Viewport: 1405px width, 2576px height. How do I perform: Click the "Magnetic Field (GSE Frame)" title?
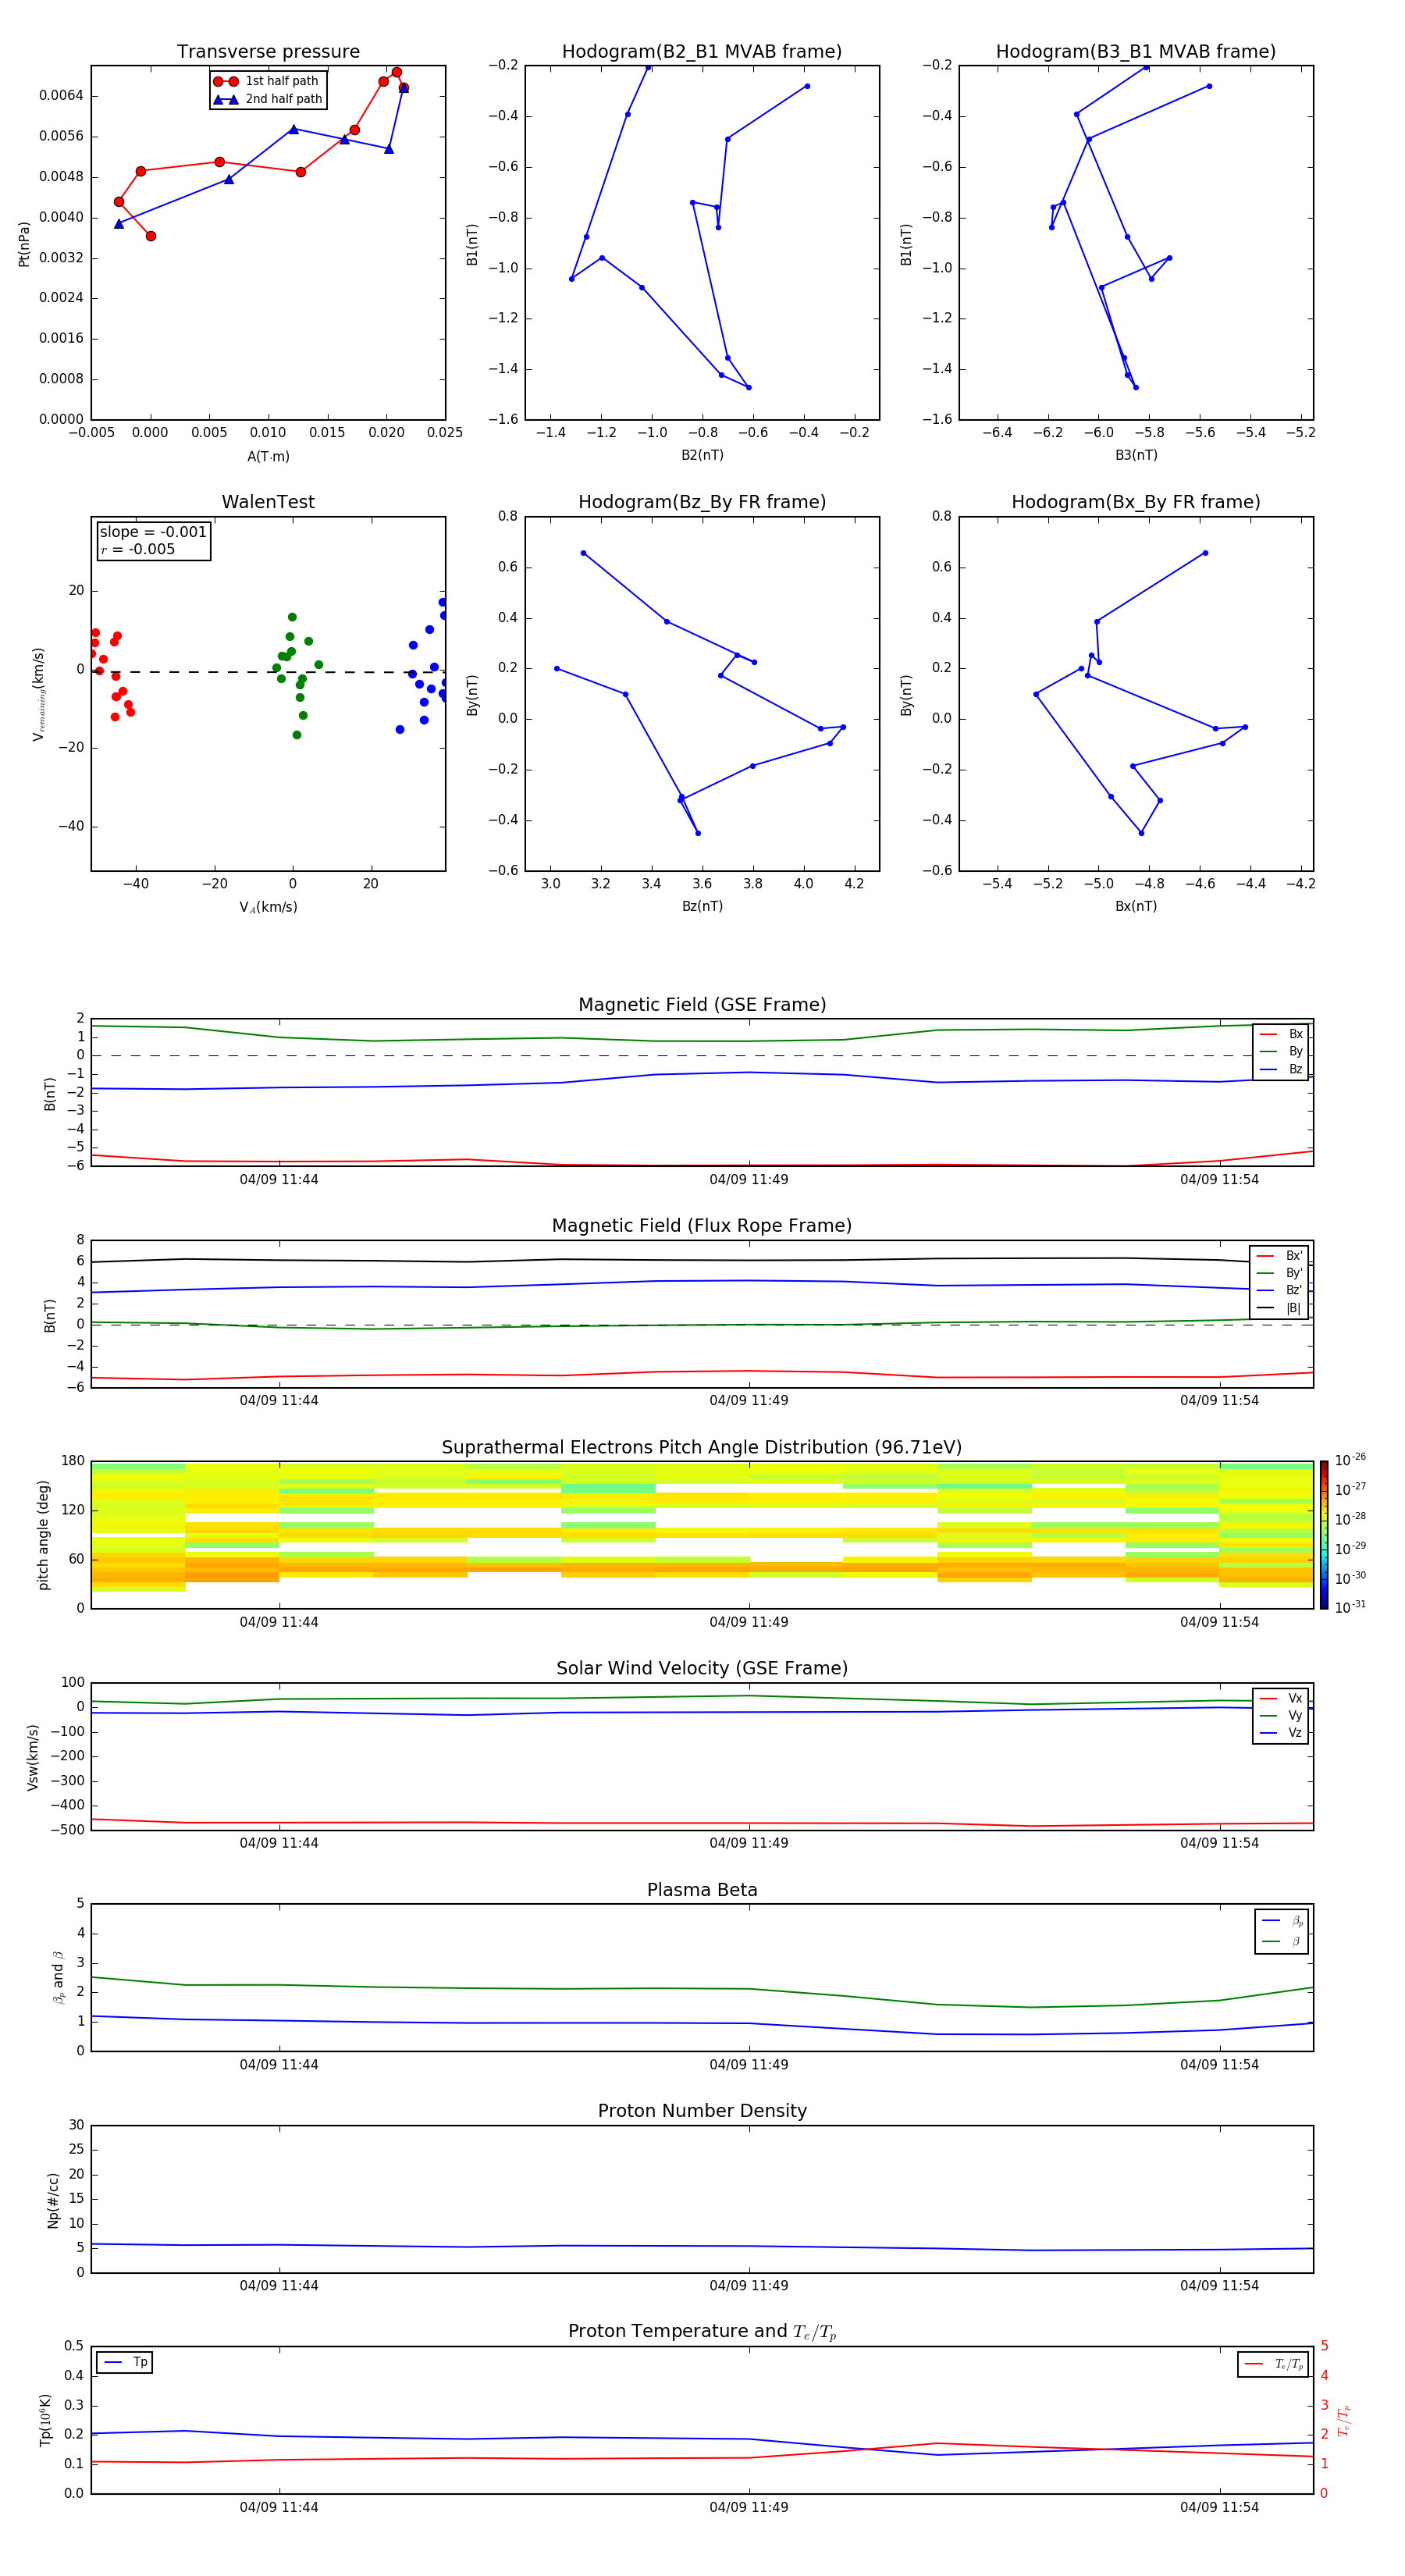702,1005
